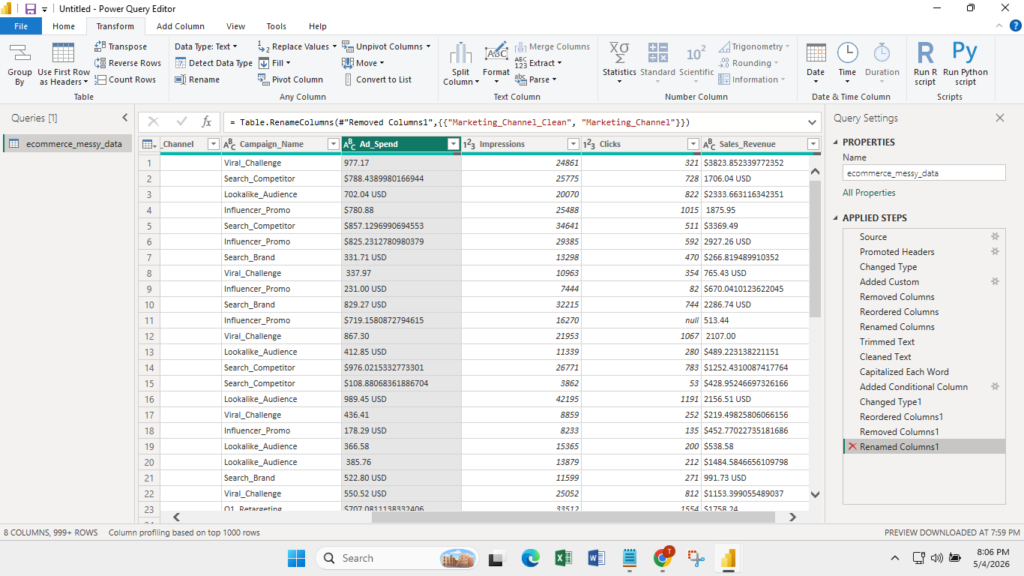The image size is (1024, 576).
Task: Switch to the Help tab
Action: [317, 26]
